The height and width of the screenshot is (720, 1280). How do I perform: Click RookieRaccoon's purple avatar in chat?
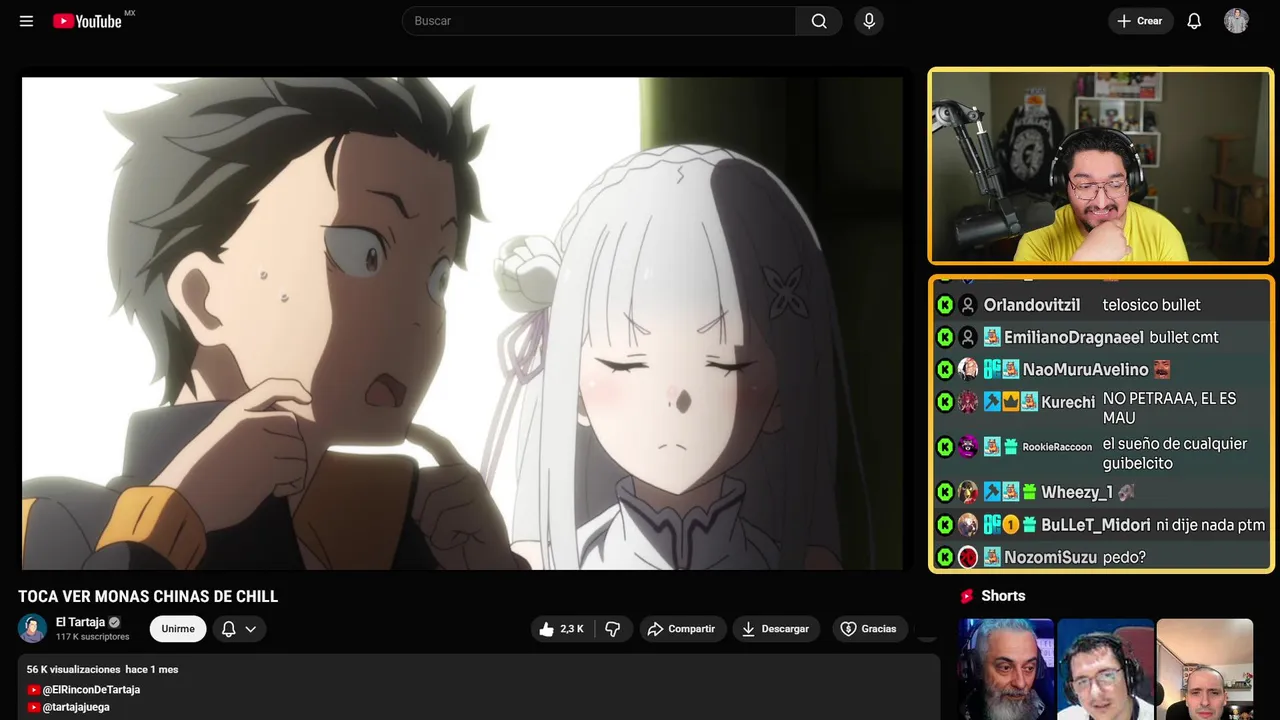[968, 447]
